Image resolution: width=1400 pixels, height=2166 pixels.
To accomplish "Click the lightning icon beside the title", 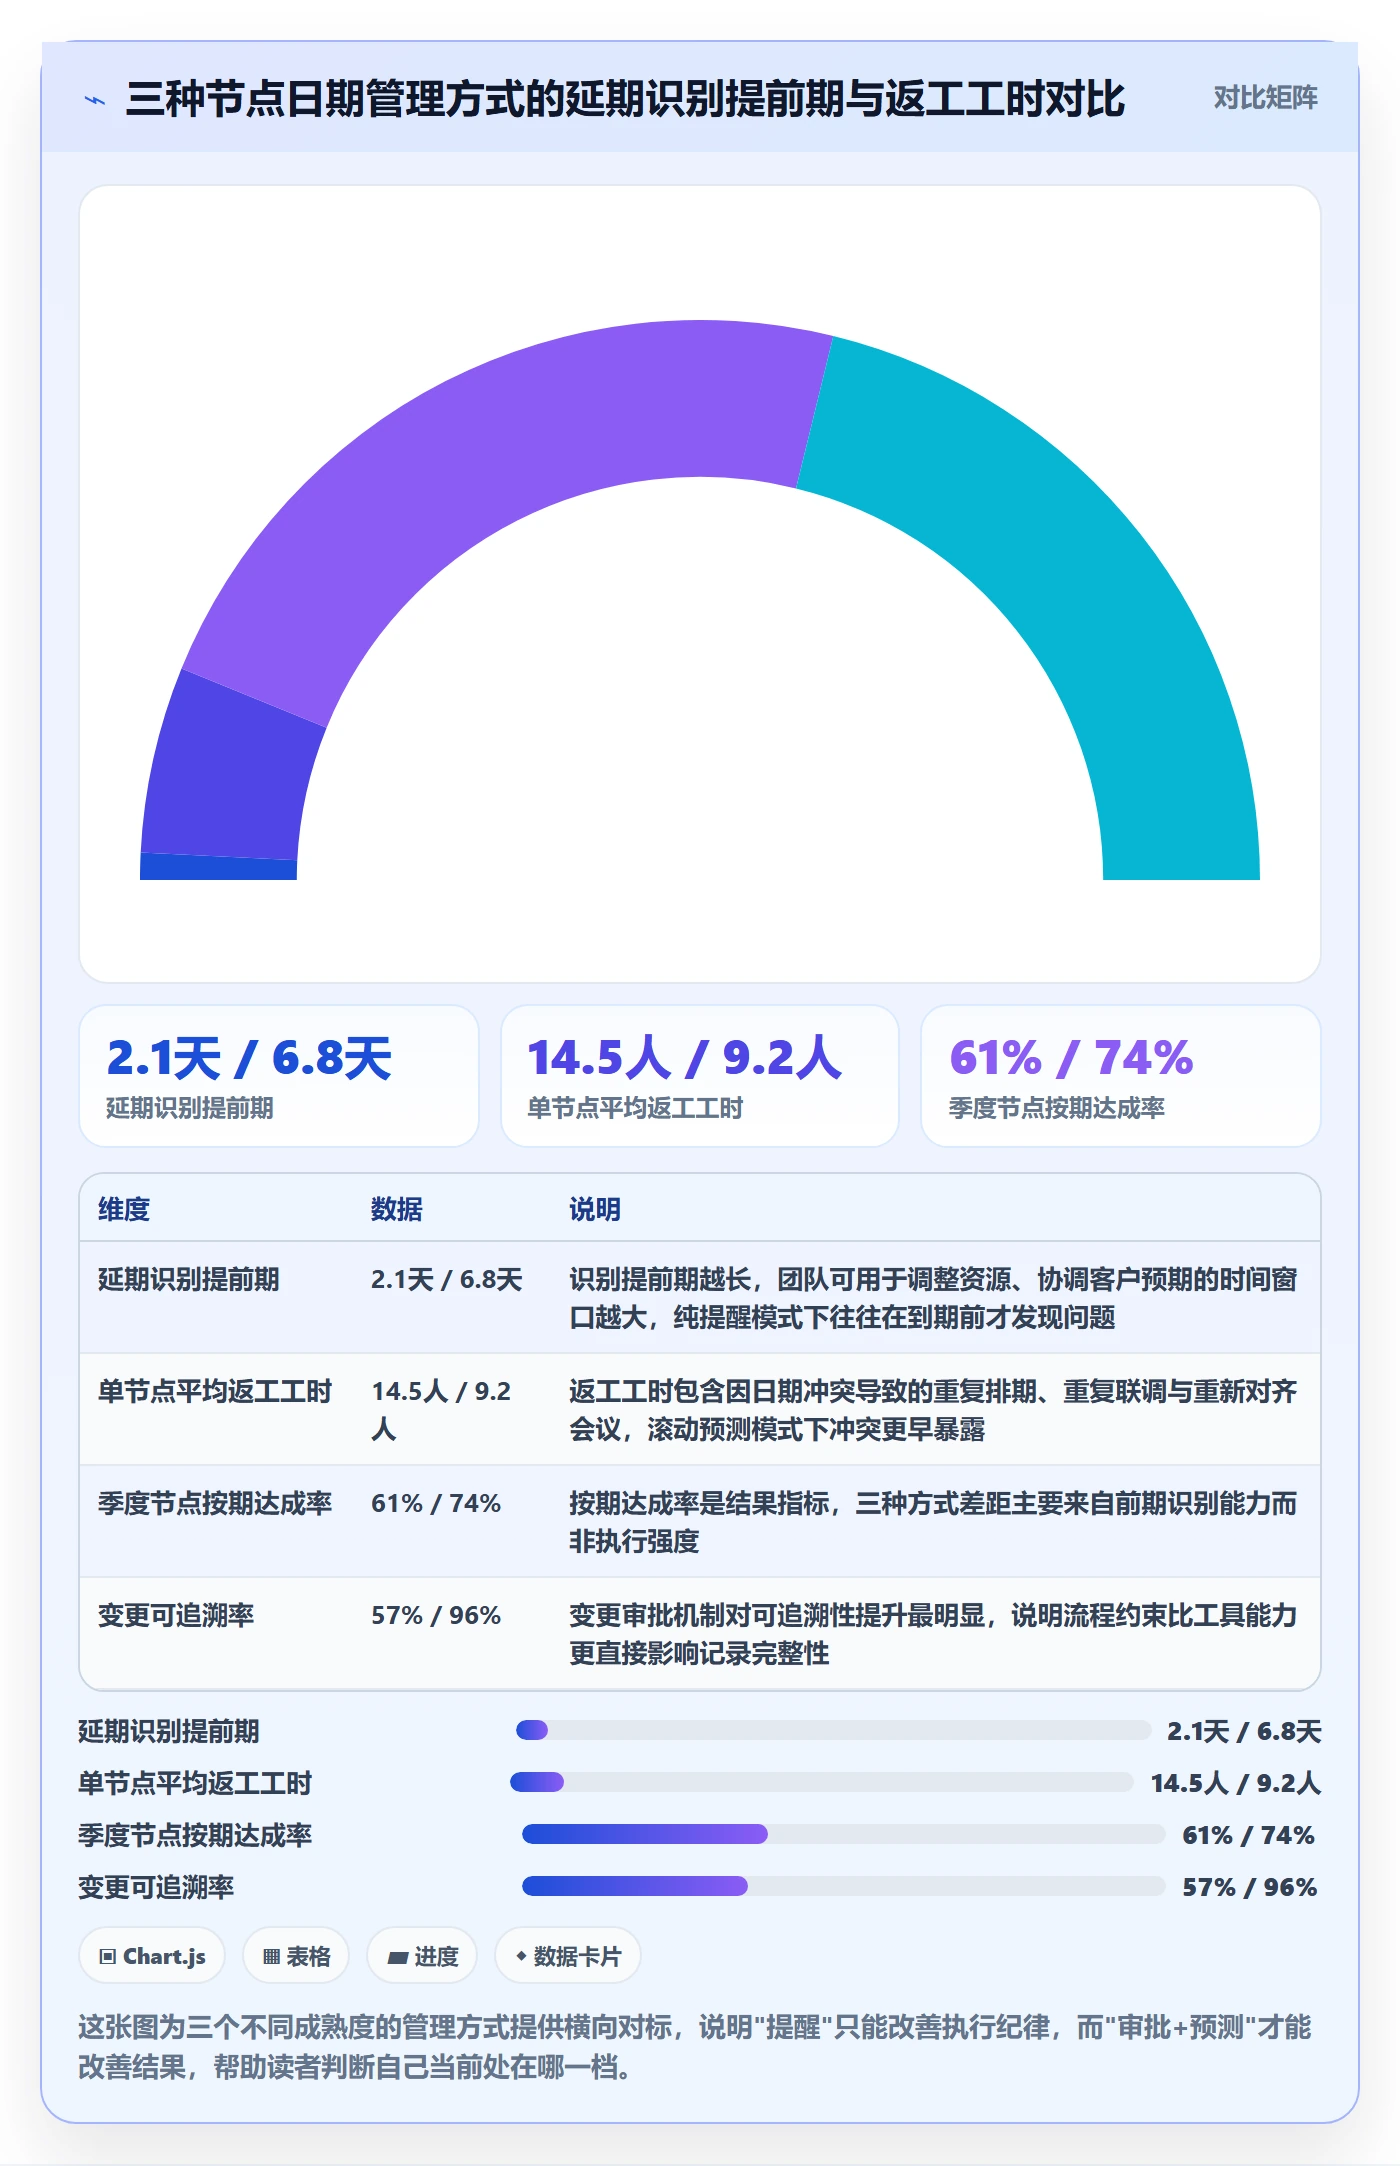I will 95,100.
